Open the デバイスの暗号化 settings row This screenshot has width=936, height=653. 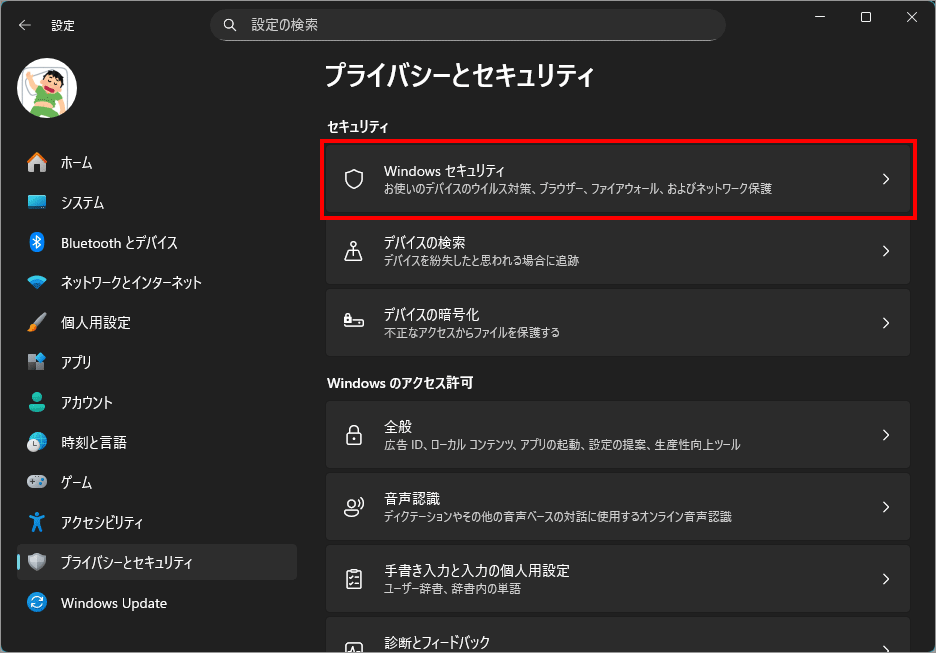(617, 323)
